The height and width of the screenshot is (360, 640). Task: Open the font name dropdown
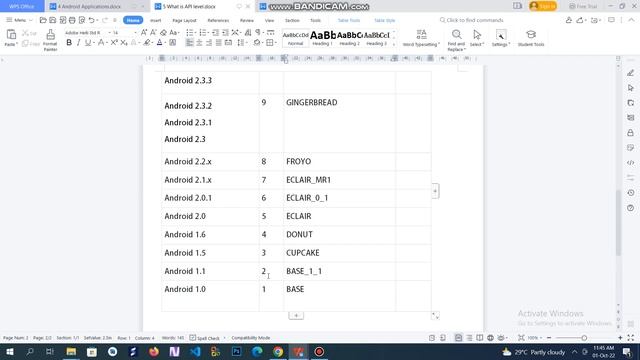[109, 33]
